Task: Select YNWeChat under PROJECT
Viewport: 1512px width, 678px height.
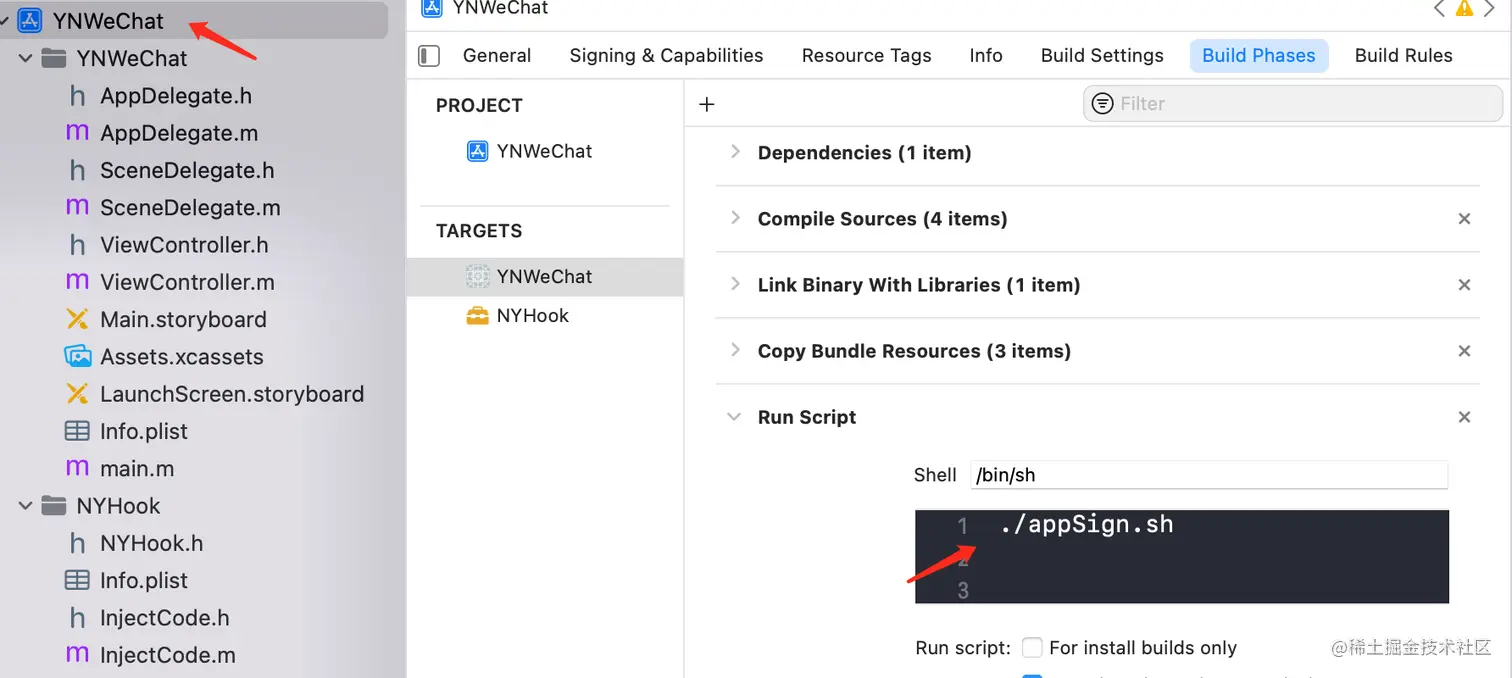Action: pyautogui.click(x=545, y=151)
